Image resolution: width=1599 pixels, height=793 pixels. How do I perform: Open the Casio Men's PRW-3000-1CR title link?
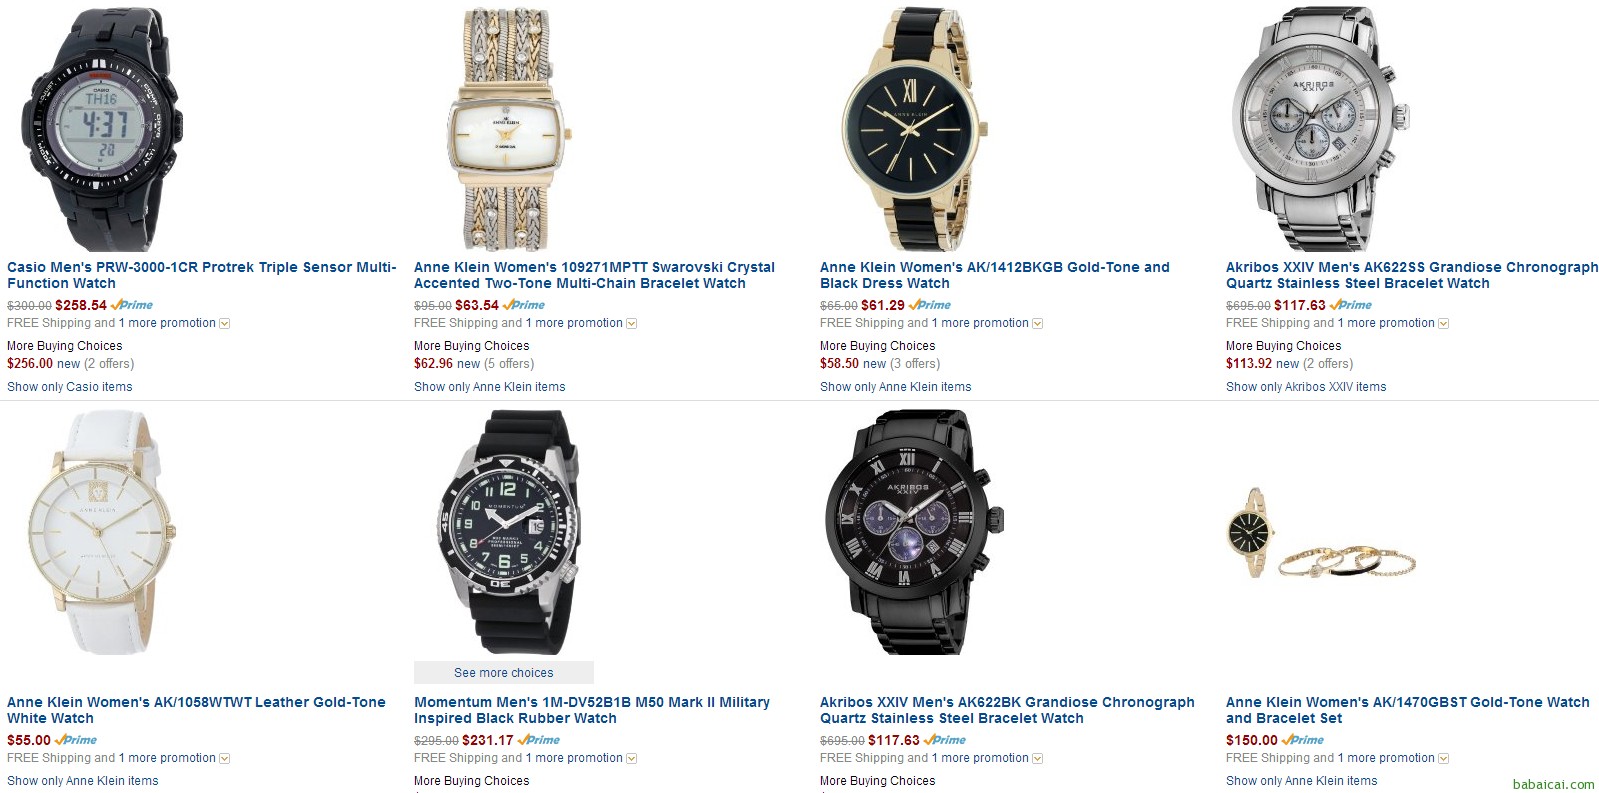[202, 275]
